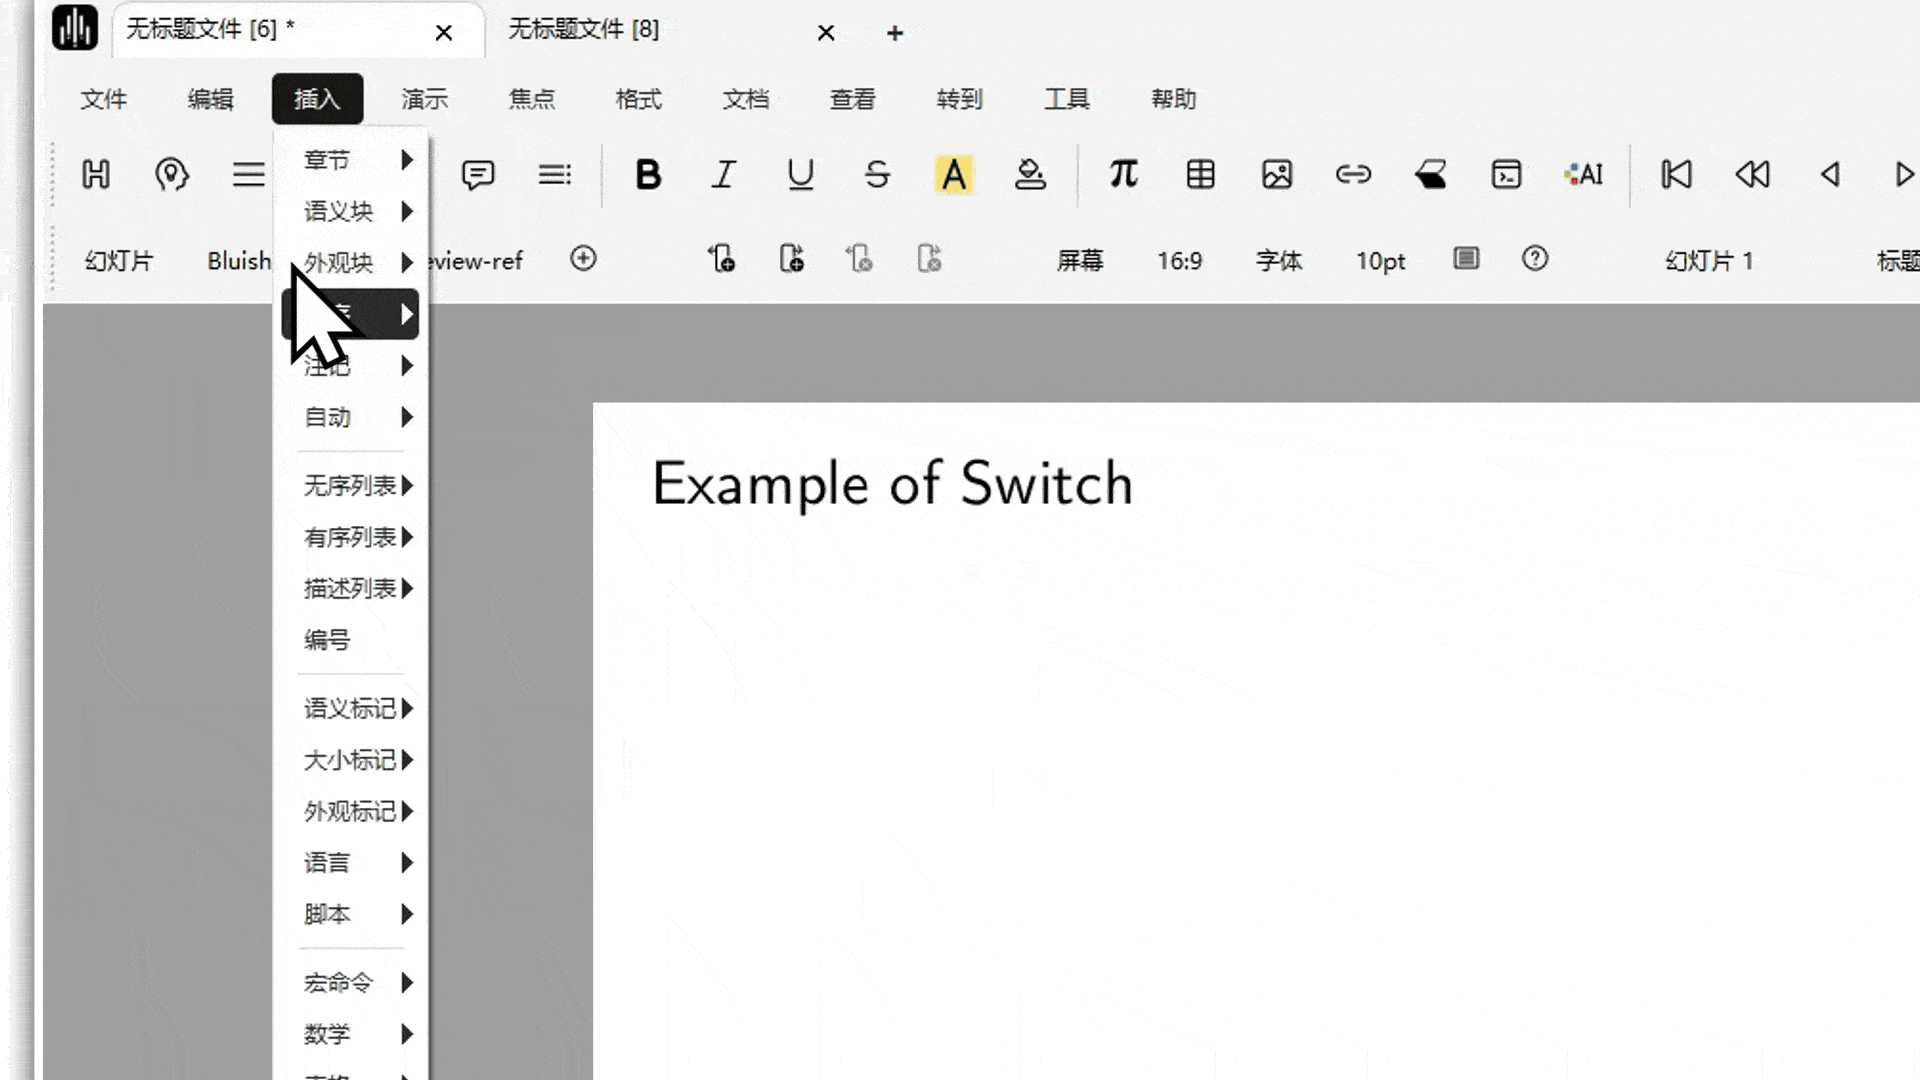Toggle bold formatting
1920x1080 pixels.
(x=648, y=175)
